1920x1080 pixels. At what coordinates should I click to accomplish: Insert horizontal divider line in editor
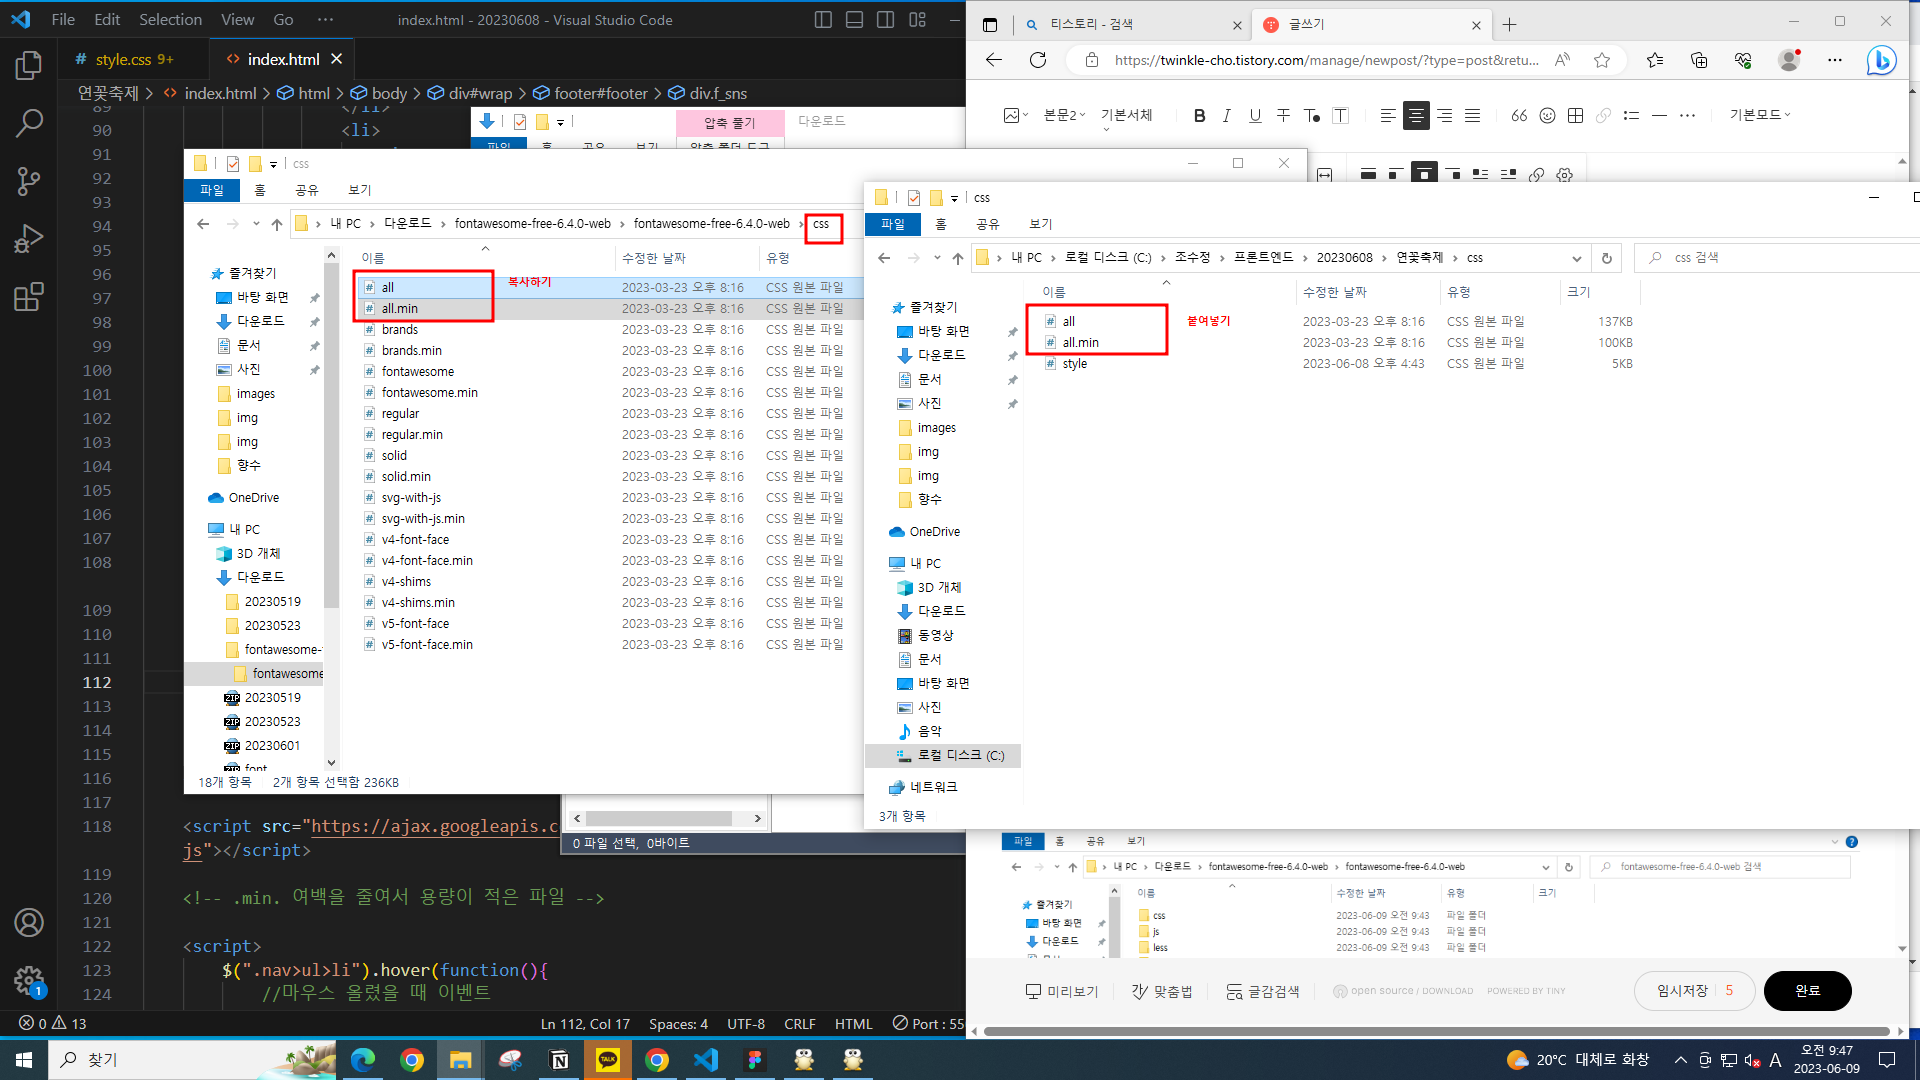[x=1659, y=116]
